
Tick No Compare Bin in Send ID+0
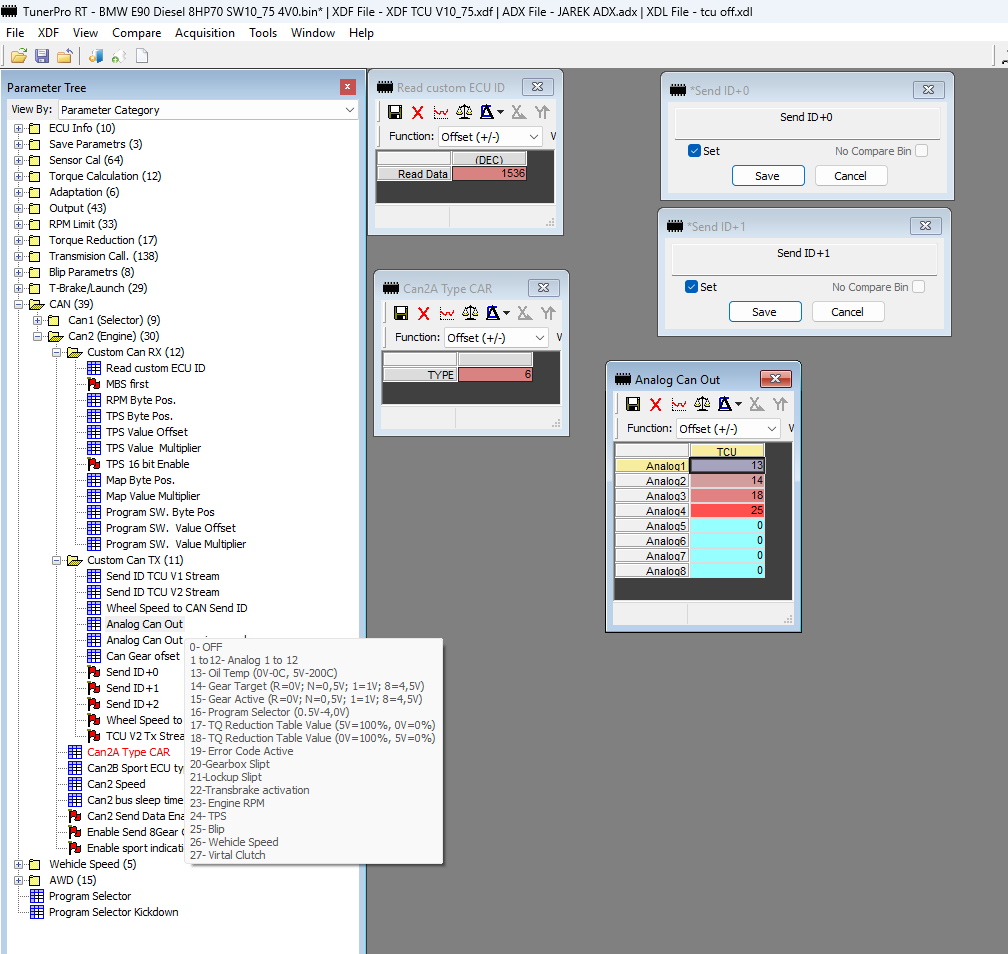tap(921, 151)
